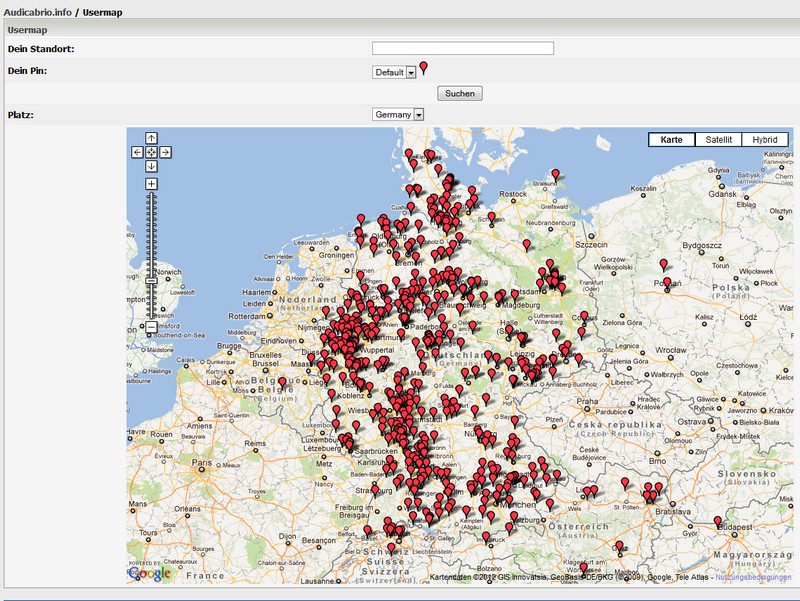Click the map pin near Budapest

pyautogui.click(x=718, y=522)
